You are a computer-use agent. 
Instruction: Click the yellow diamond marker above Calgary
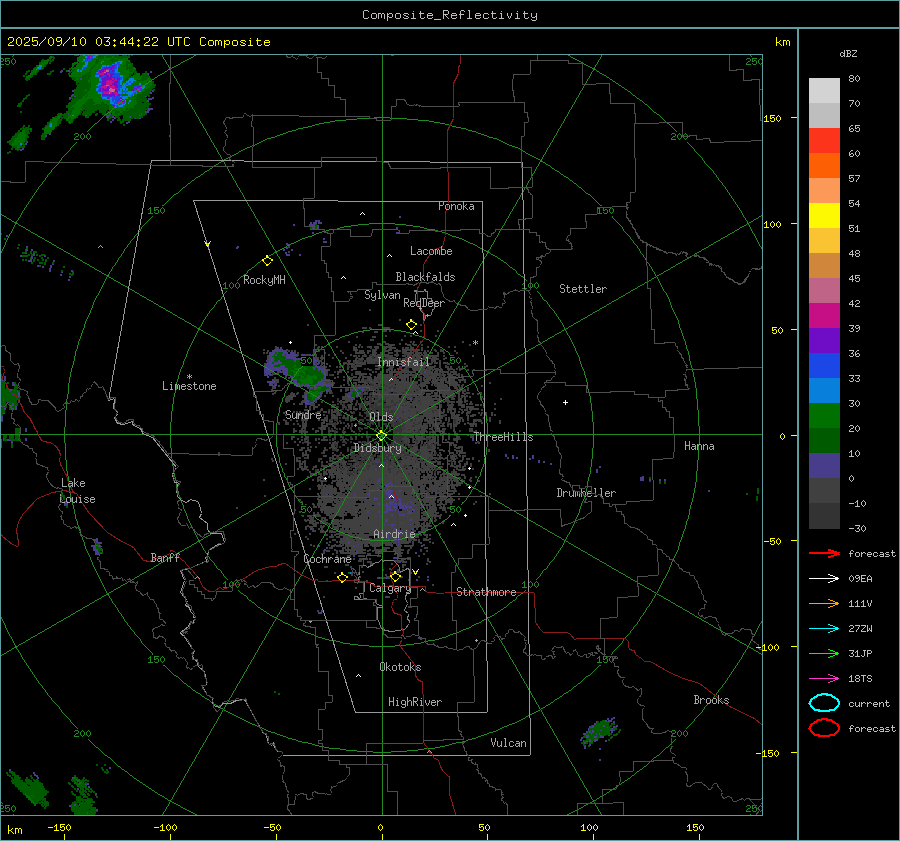tap(395, 576)
